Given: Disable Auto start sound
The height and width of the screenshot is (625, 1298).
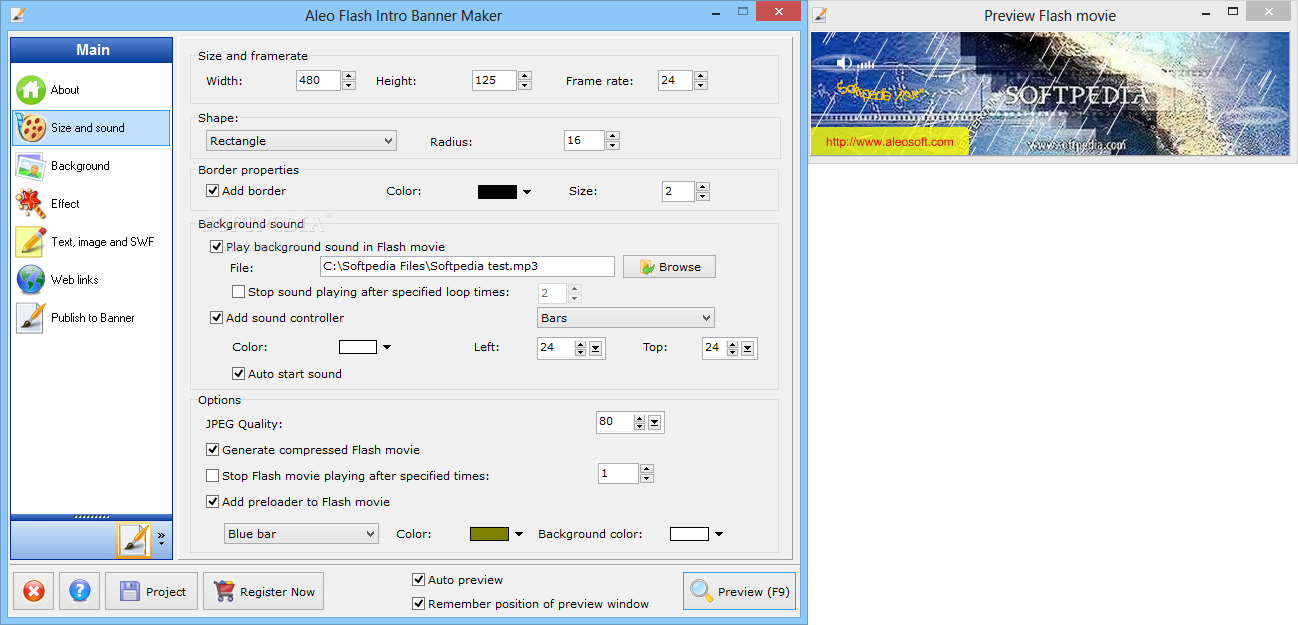Looking at the screenshot, I should click(x=238, y=374).
